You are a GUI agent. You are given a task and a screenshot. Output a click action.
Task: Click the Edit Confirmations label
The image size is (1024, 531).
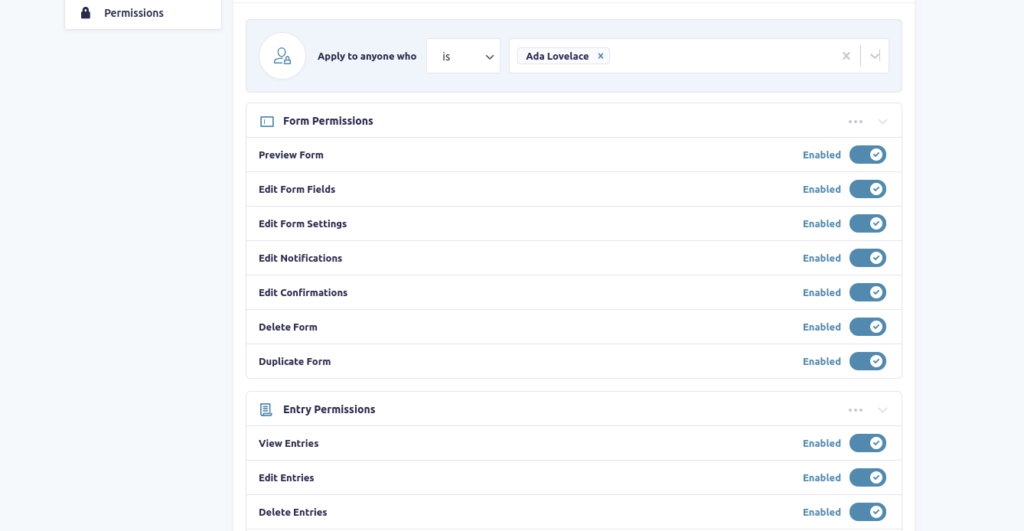point(303,293)
